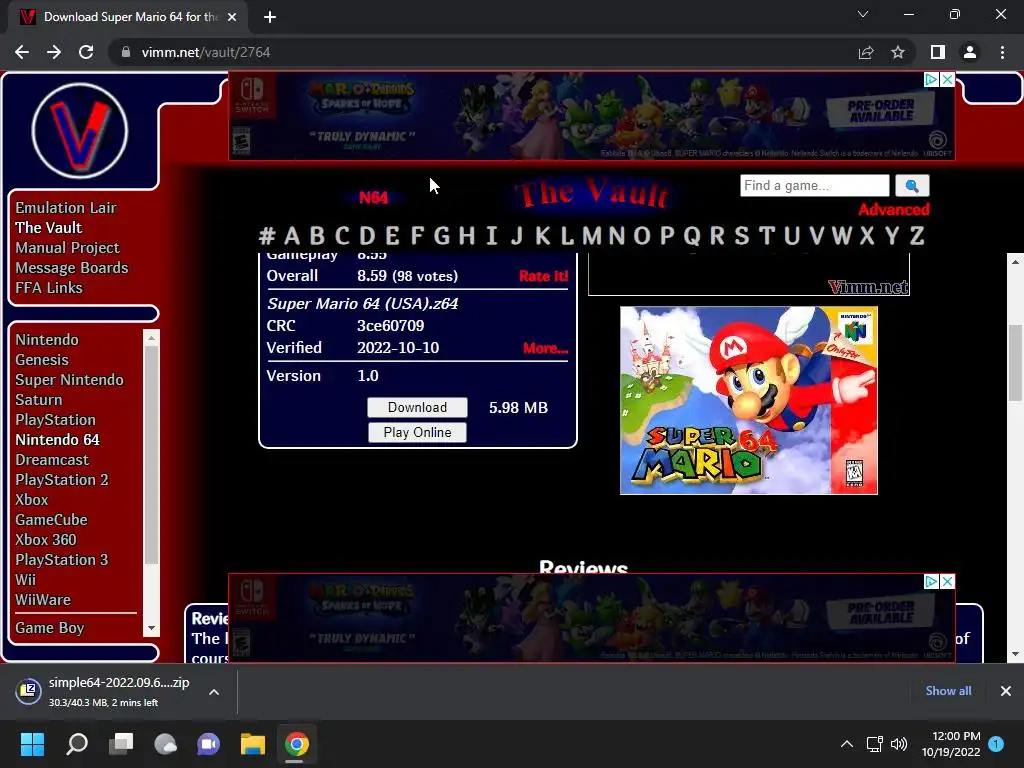1024x768 pixels.
Task: Click the systems list scrollbar up arrow
Action: (152, 338)
